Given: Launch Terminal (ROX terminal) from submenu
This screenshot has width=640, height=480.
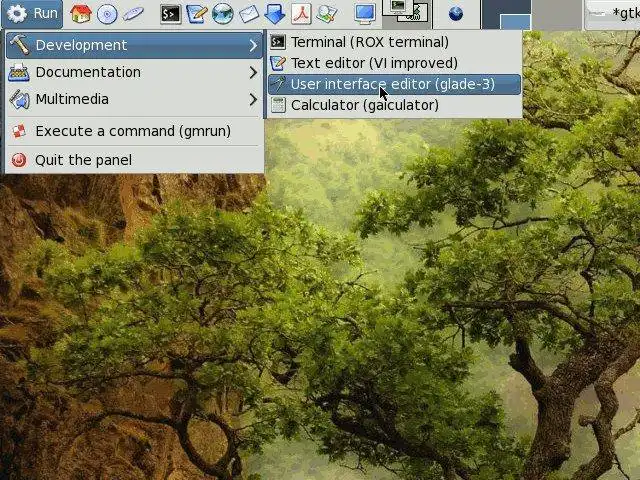Looking at the screenshot, I should tap(394, 42).
